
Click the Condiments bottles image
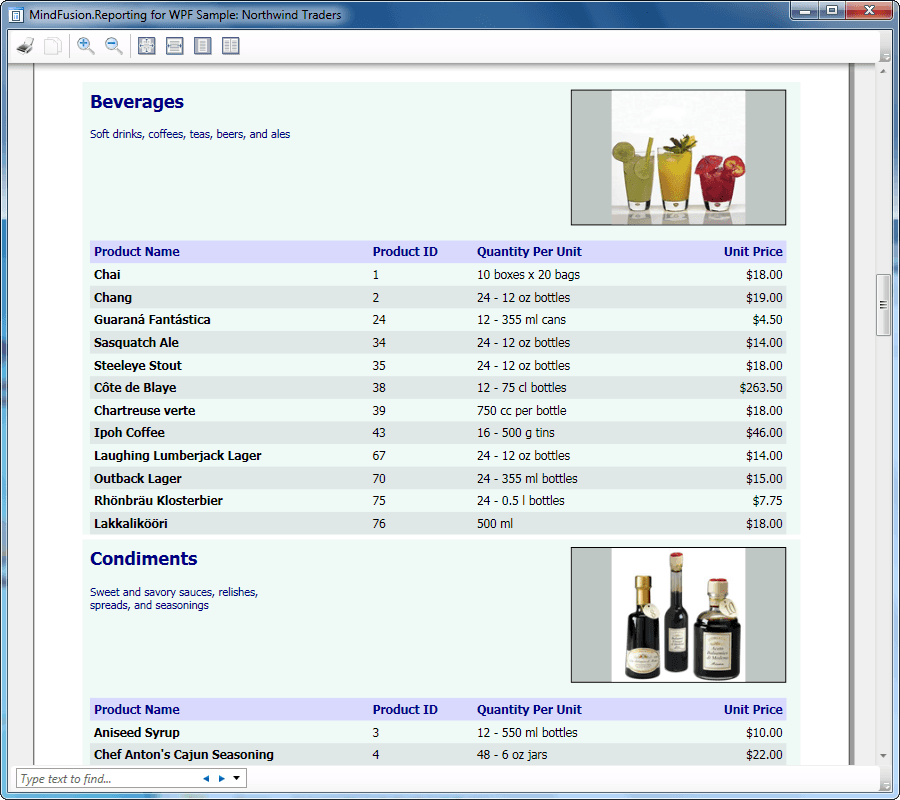coord(678,615)
